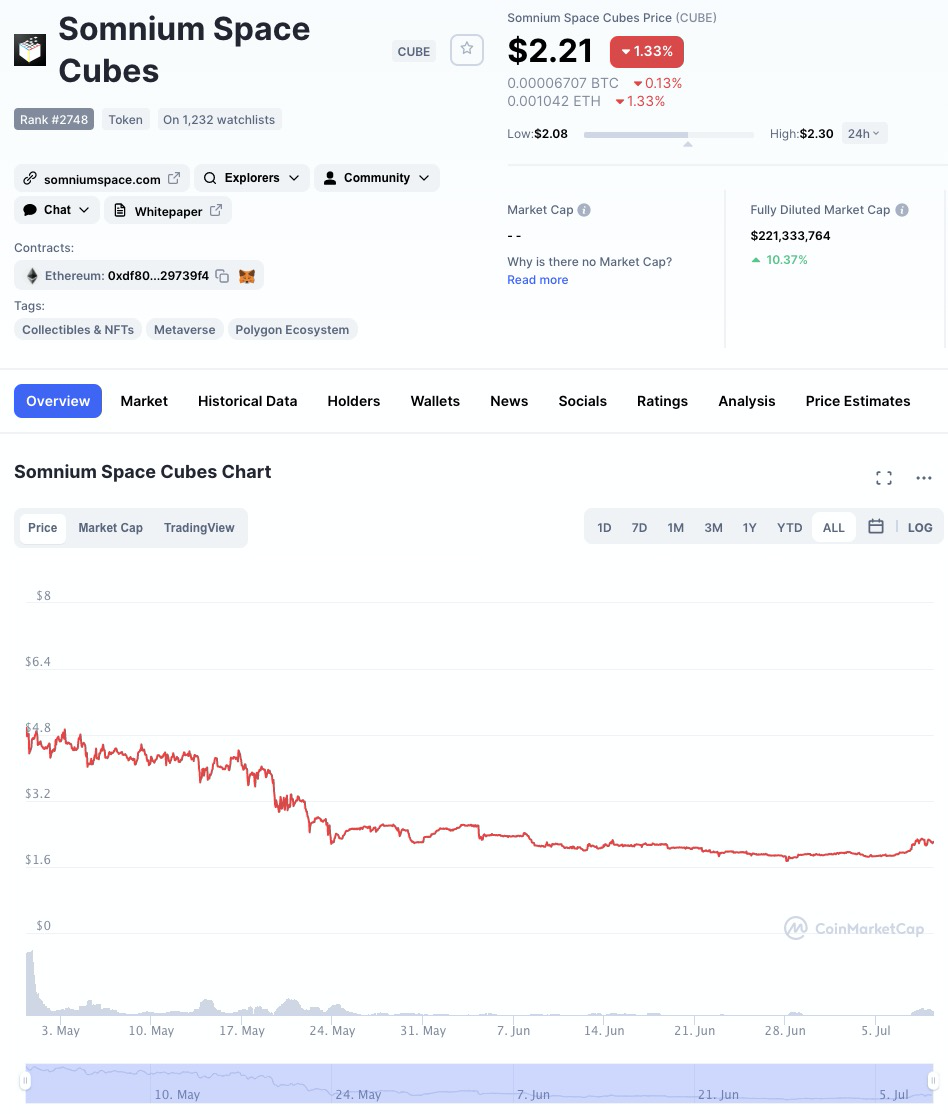Image resolution: width=948 pixels, height=1114 pixels.
Task: Toggle LOG scale on the chart
Action: 920,527
